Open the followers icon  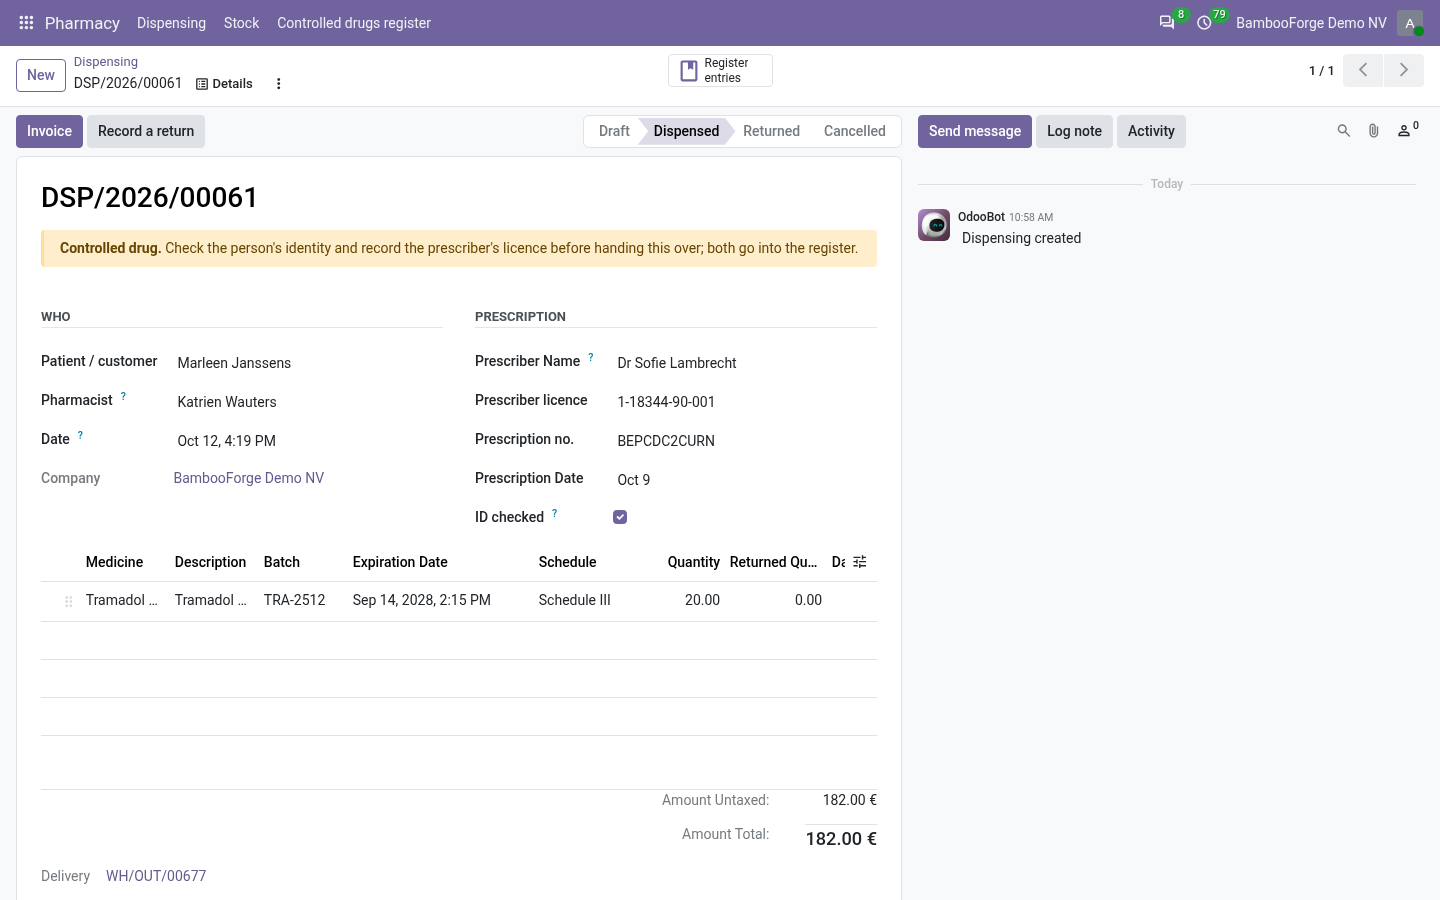(x=1407, y=131)
